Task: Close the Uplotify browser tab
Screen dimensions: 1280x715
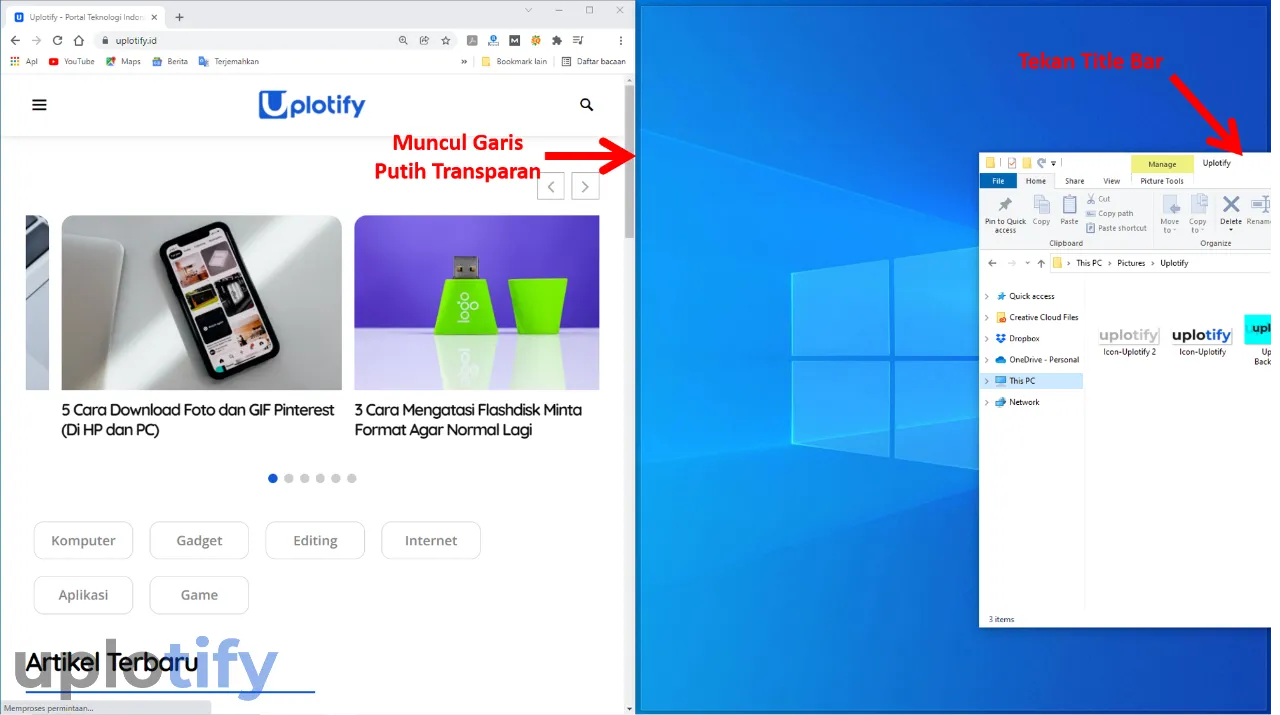Action: [x=154, y=17]
